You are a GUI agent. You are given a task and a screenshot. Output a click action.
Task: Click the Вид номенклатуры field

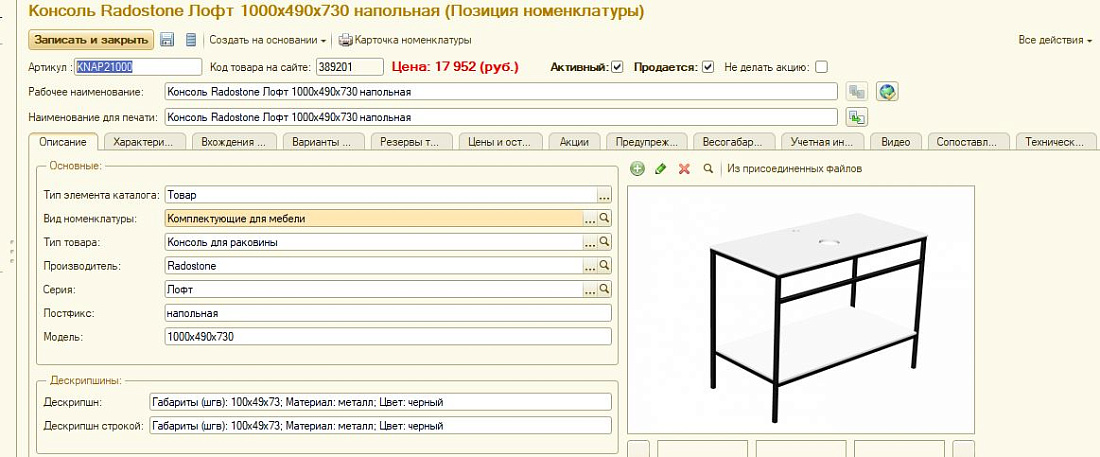373,218
